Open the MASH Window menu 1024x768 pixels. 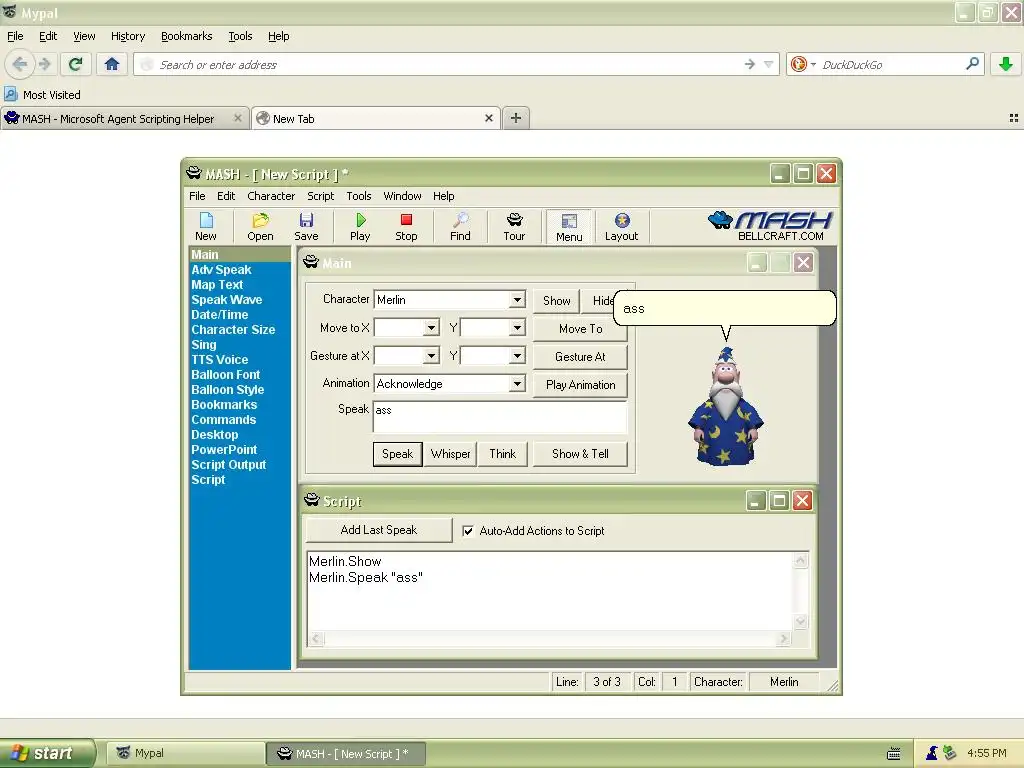coord(402,196)
